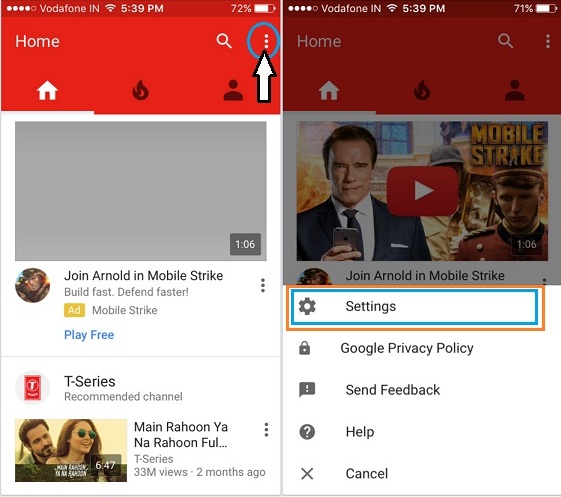Select the Home house tab icon
This screenshot has height=497, width=561.
coord(47,91)
